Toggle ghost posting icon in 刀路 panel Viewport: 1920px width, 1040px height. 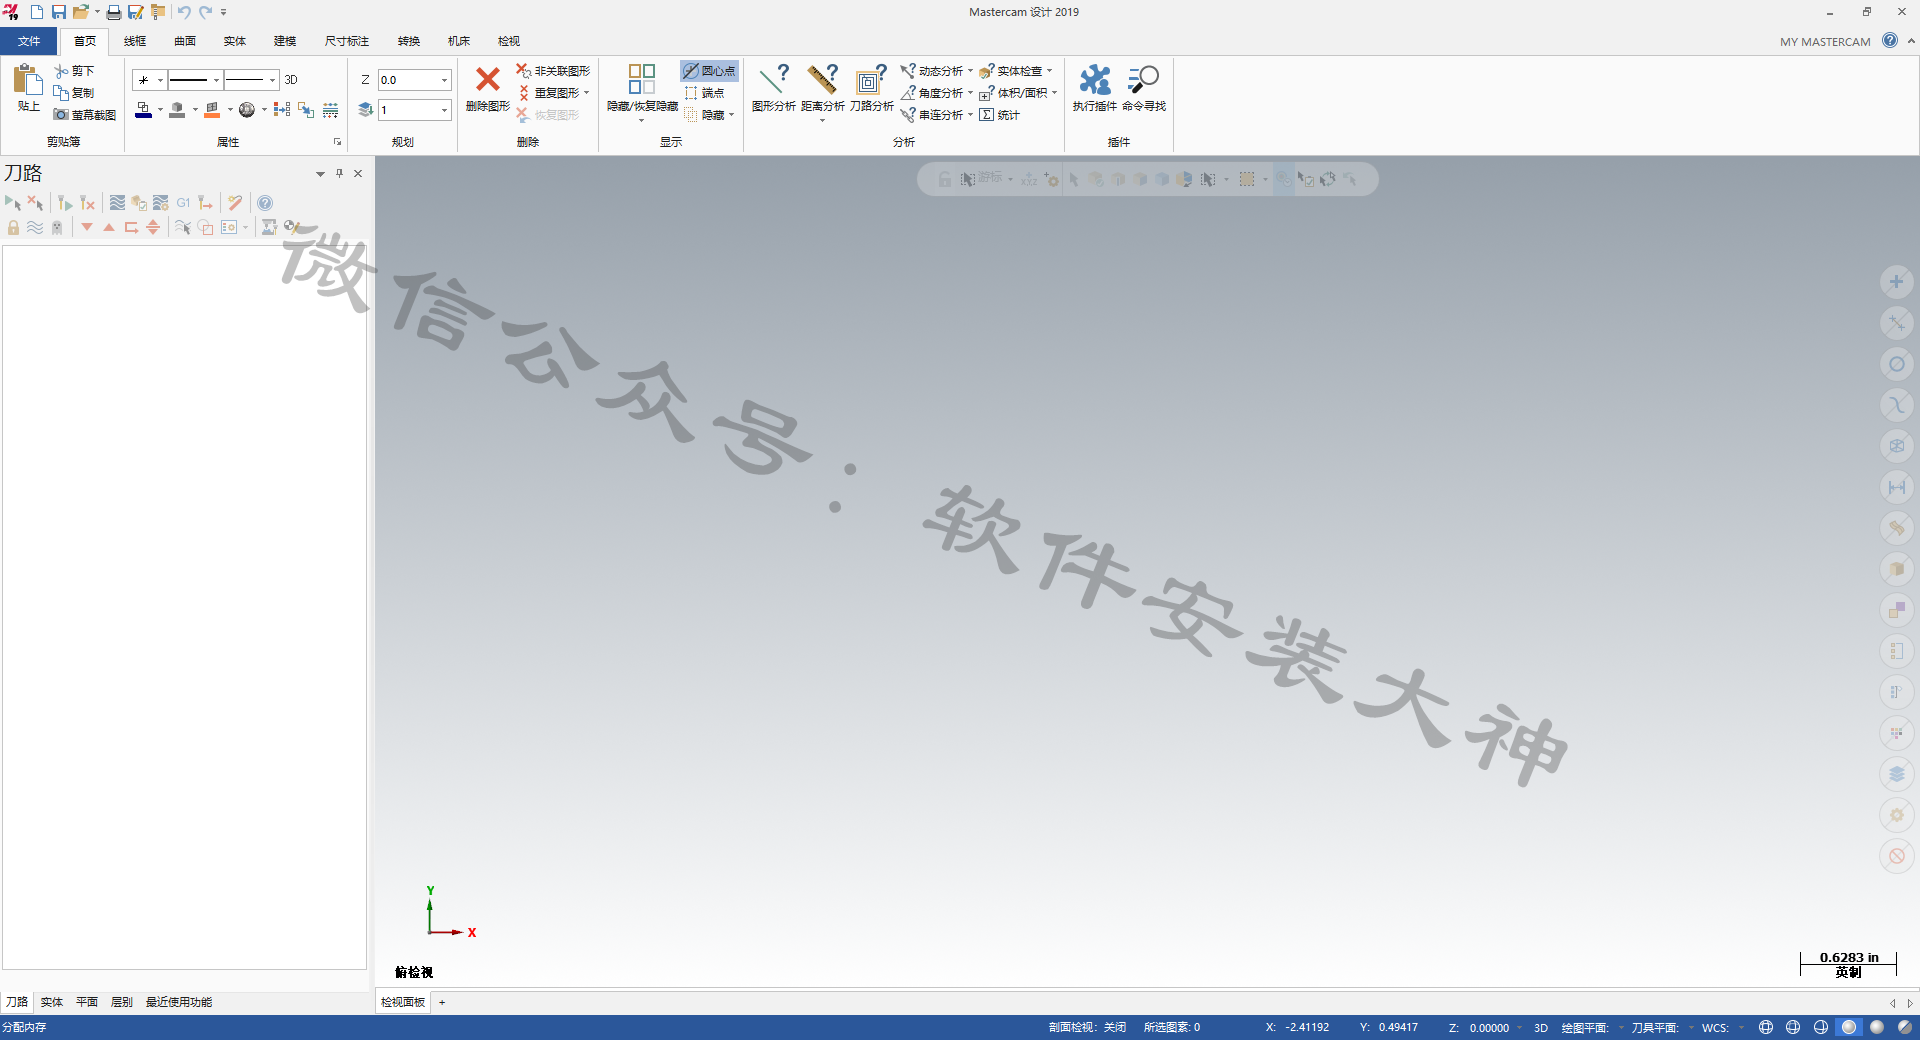tap(57, 227)
